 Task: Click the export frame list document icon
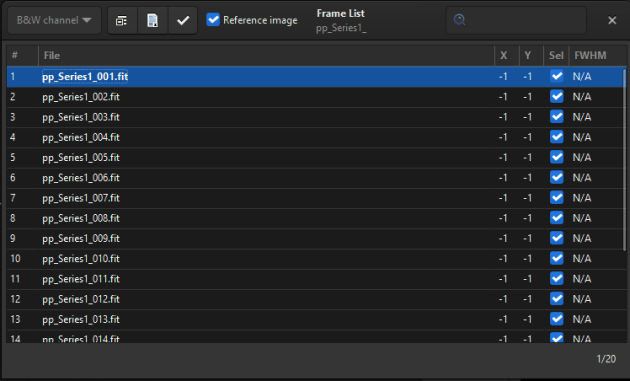click(x=153, y=20)
